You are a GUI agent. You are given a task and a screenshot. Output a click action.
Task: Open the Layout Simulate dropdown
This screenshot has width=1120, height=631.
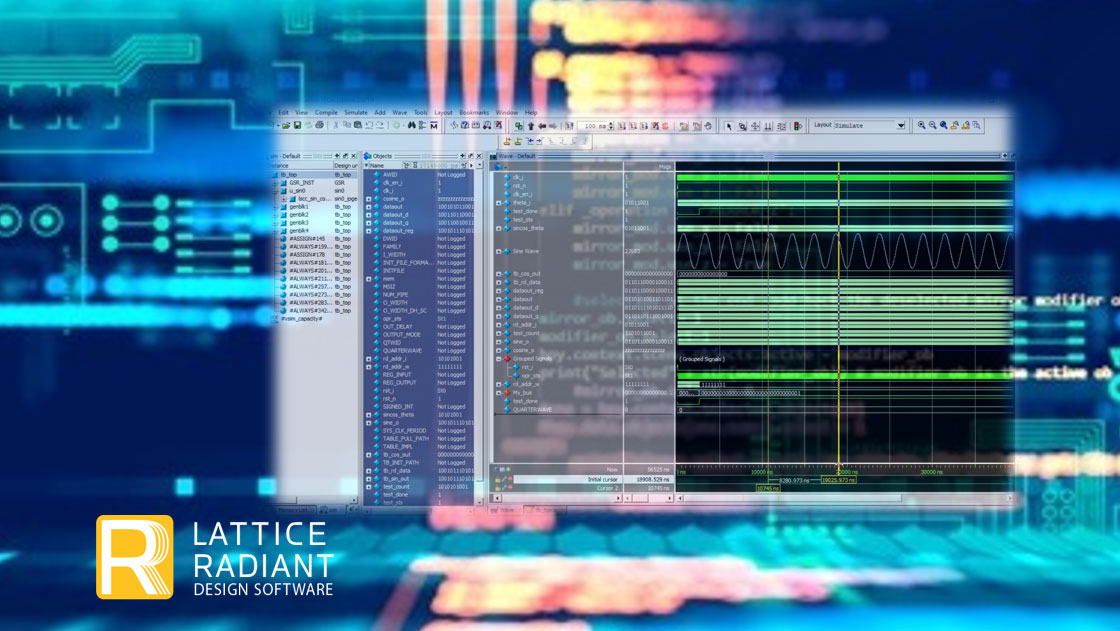(x=900, y=126)
